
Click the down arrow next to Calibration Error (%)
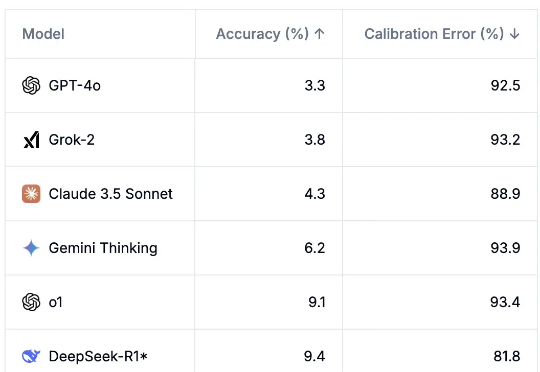click(x=515, y=34)
